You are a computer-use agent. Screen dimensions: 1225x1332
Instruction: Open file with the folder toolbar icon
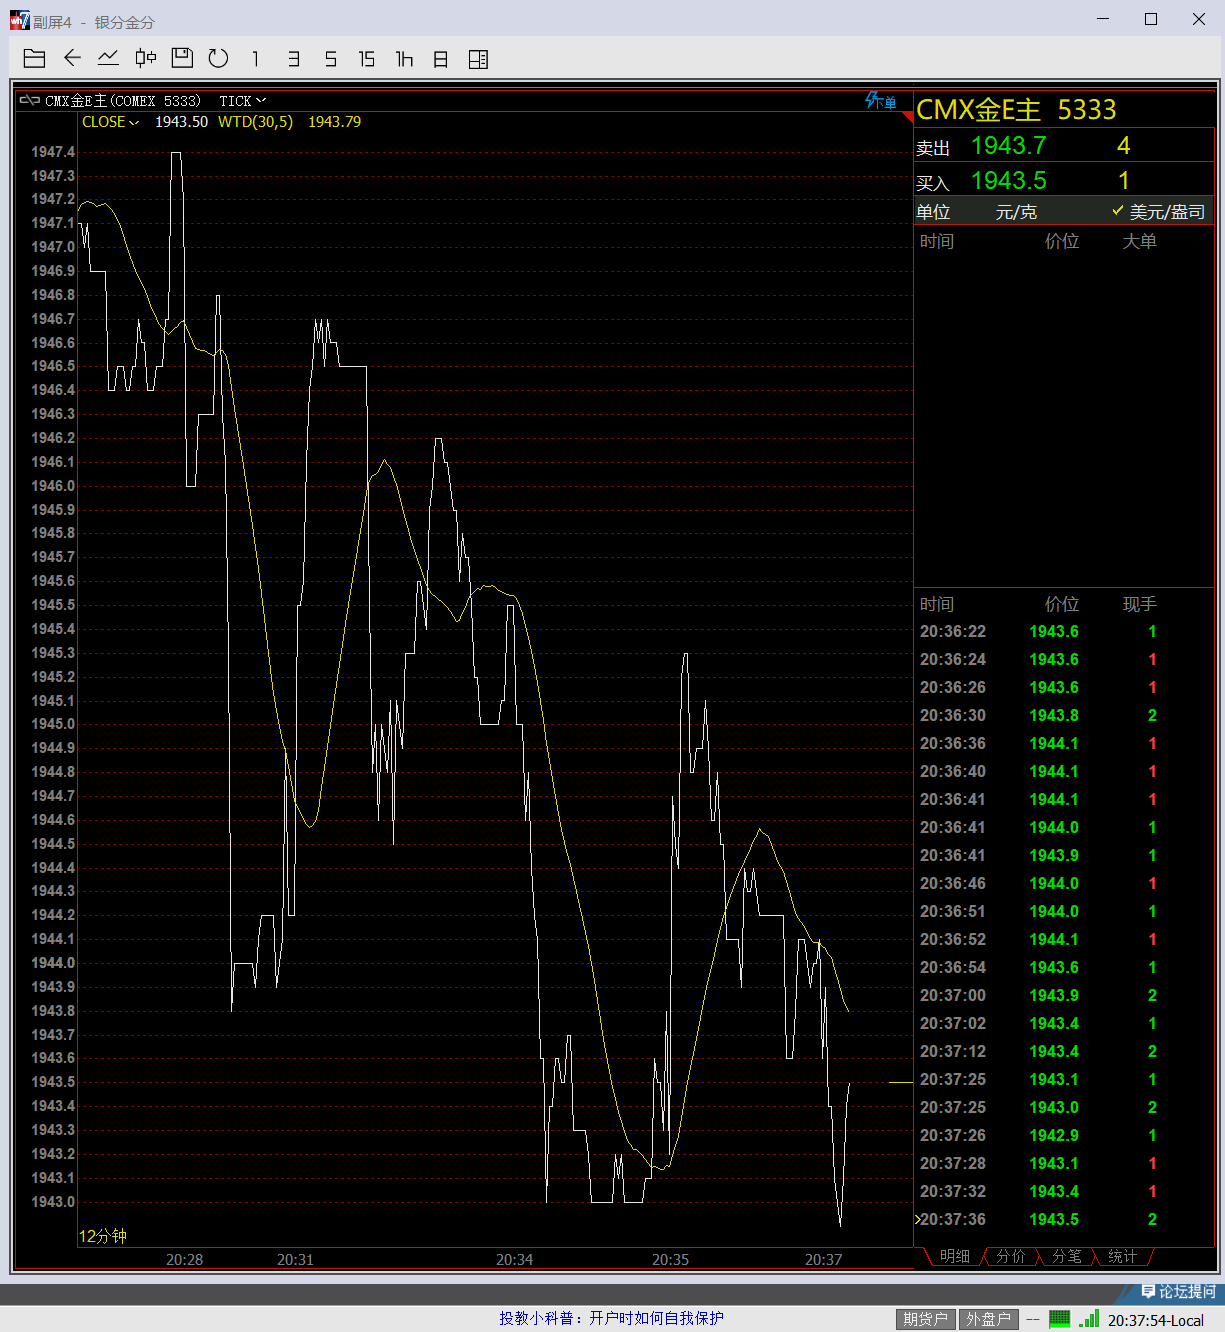coord(34,59)
